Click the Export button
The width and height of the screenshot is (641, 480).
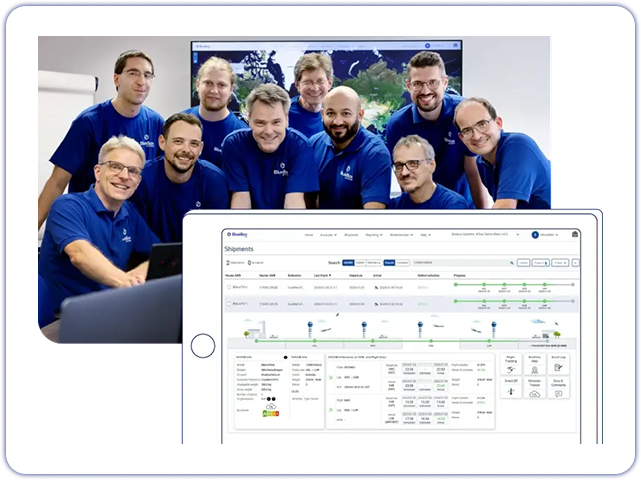coord(540,262)
